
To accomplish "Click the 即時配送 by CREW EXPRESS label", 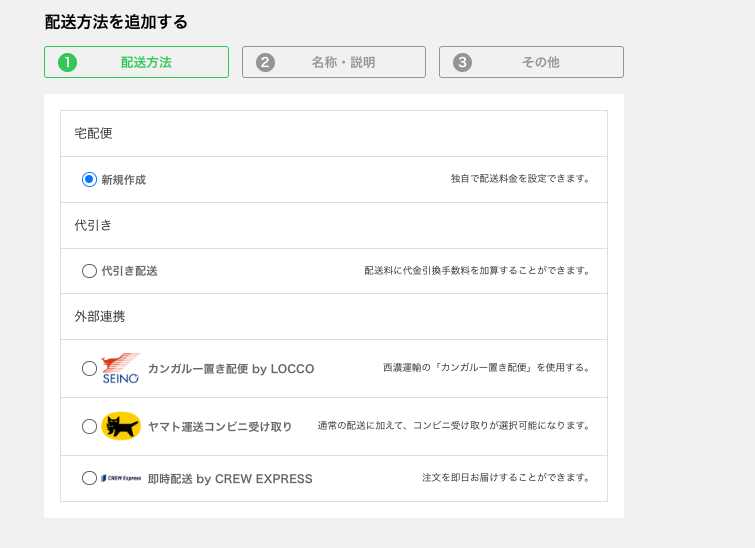I will (230, 479).
